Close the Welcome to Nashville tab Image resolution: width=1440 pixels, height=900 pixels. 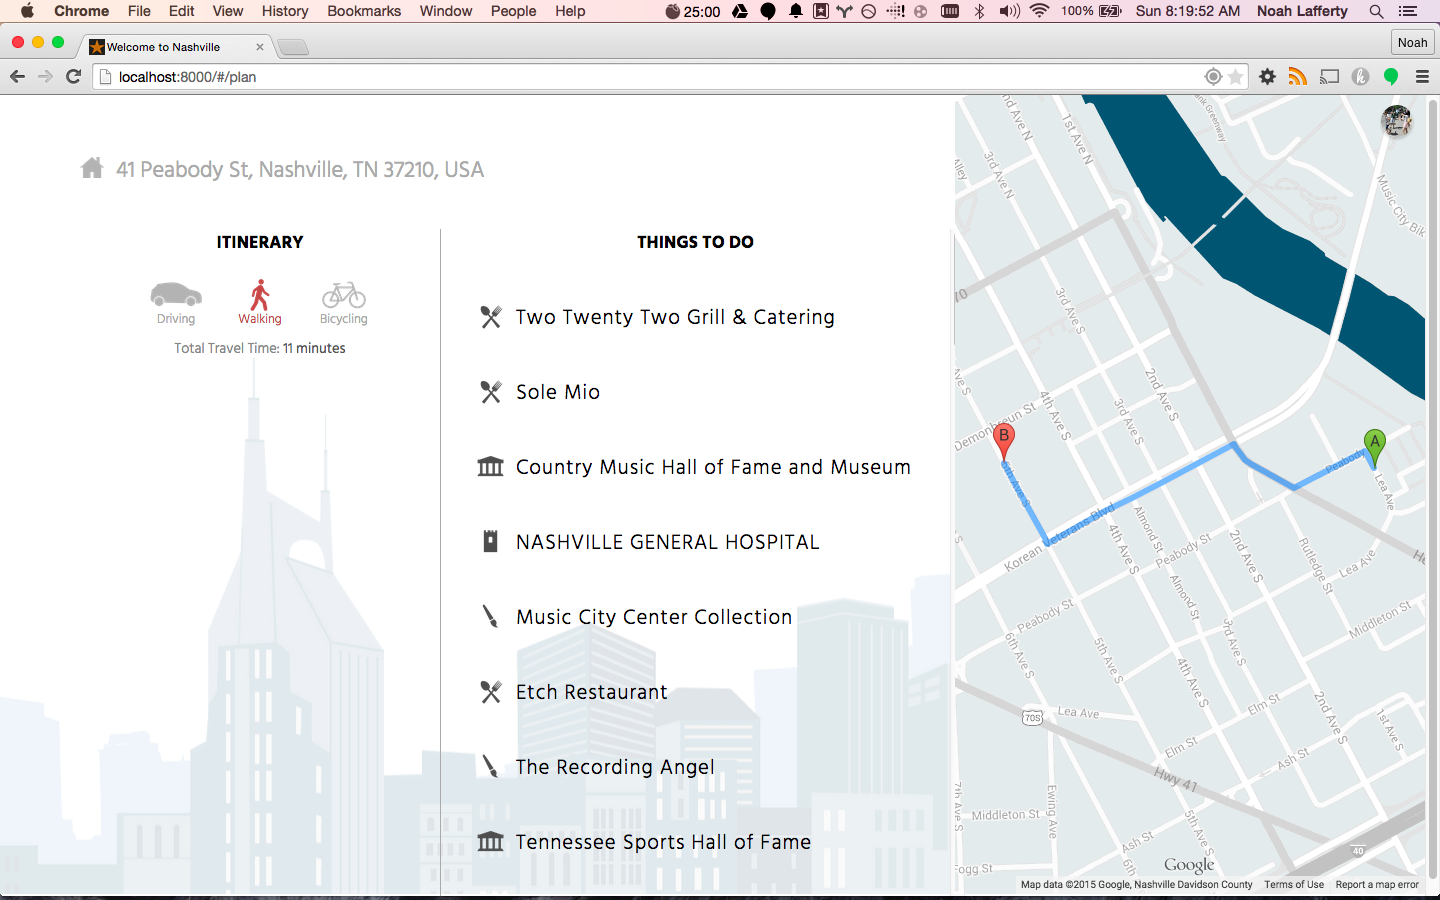[260, 47]
